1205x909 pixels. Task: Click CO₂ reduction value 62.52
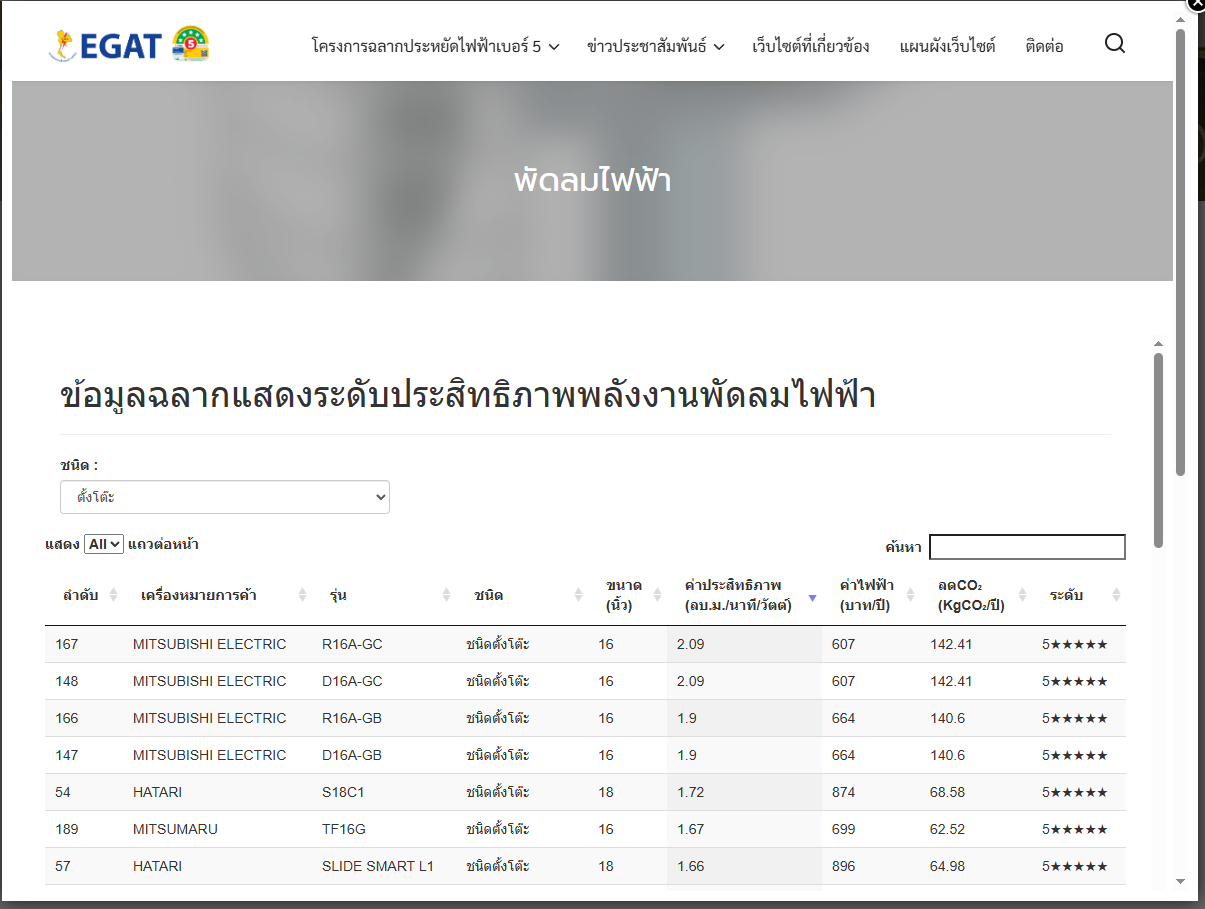point(948,829)
